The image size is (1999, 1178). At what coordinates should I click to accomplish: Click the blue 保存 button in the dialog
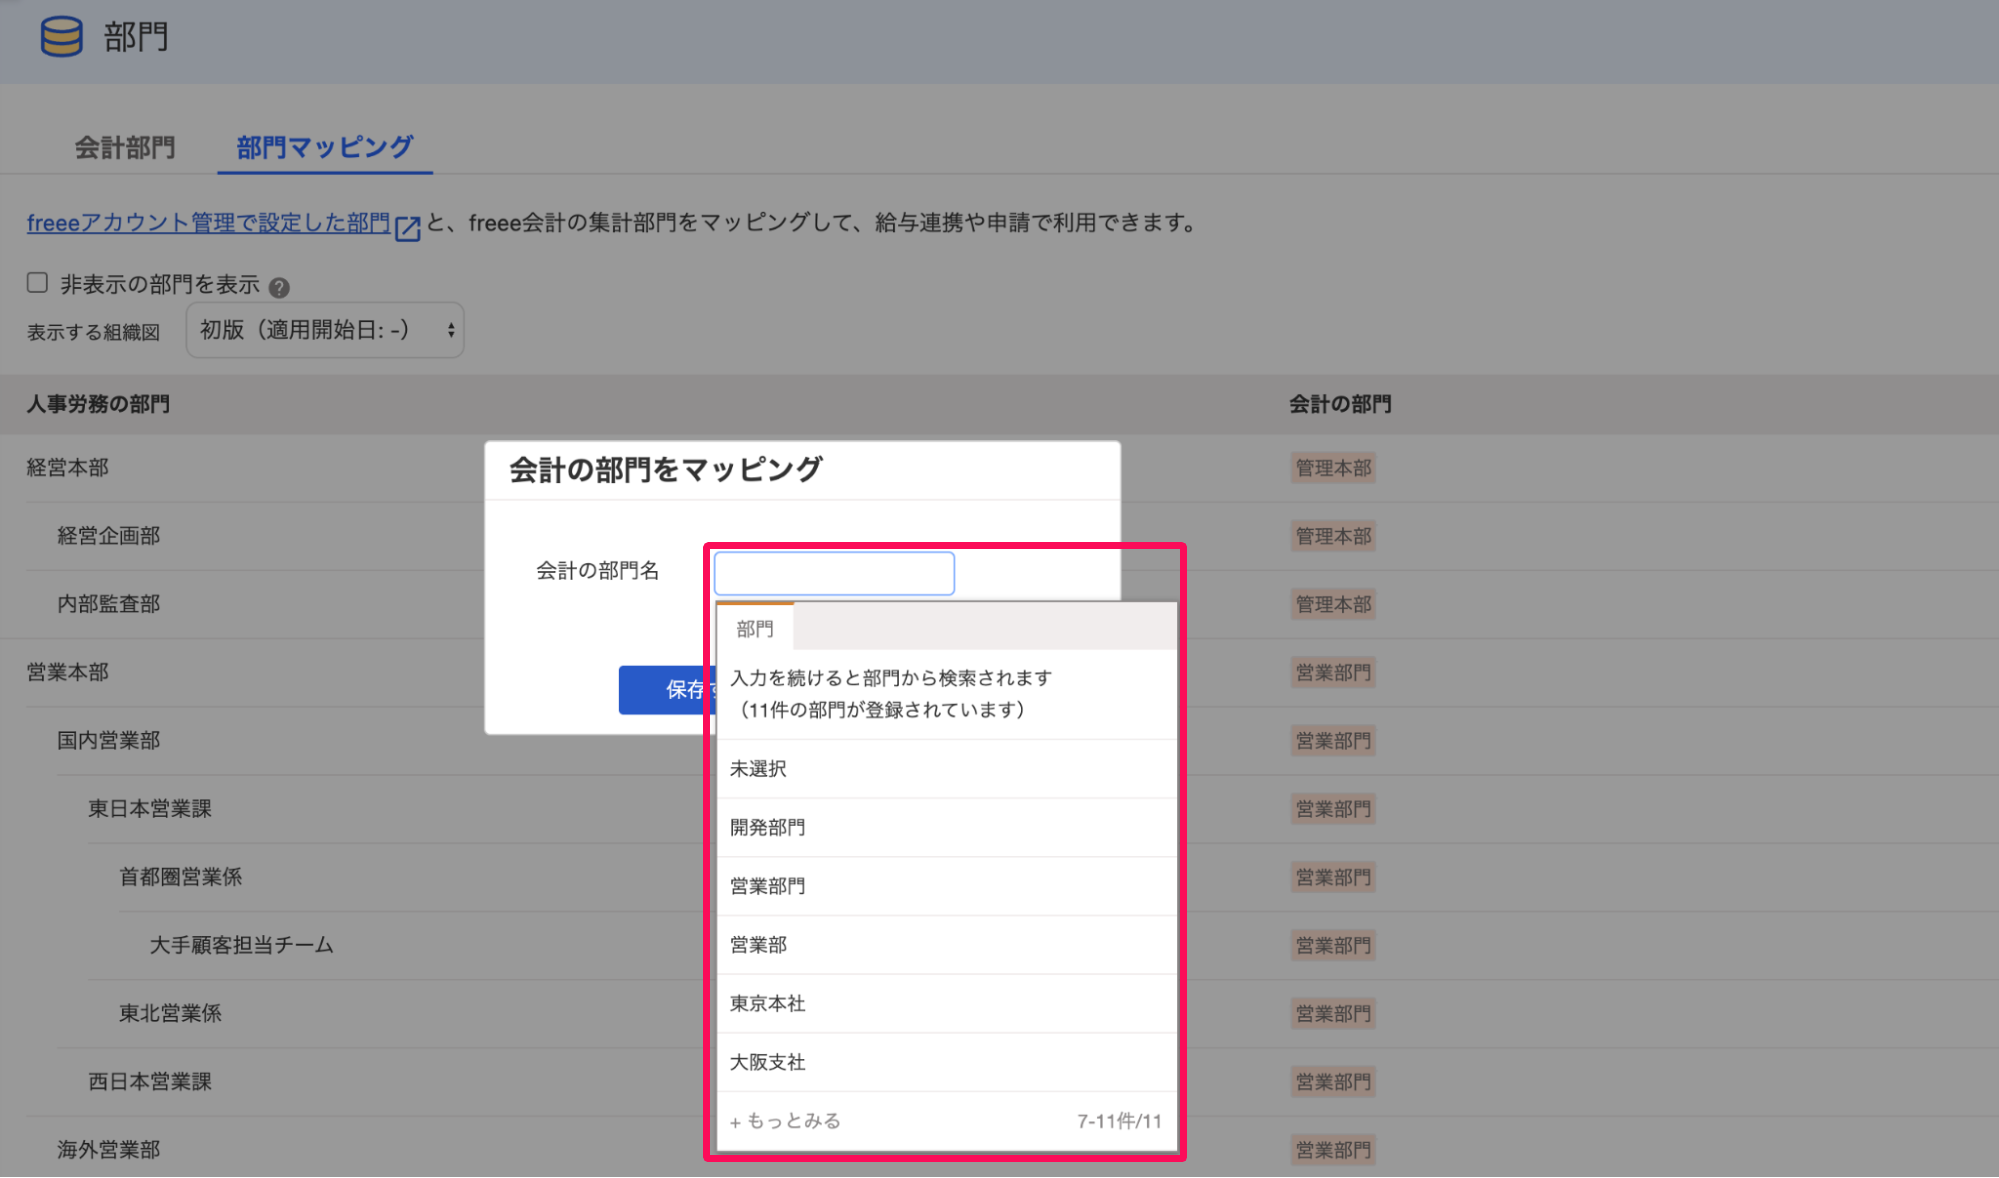[667, 689]
